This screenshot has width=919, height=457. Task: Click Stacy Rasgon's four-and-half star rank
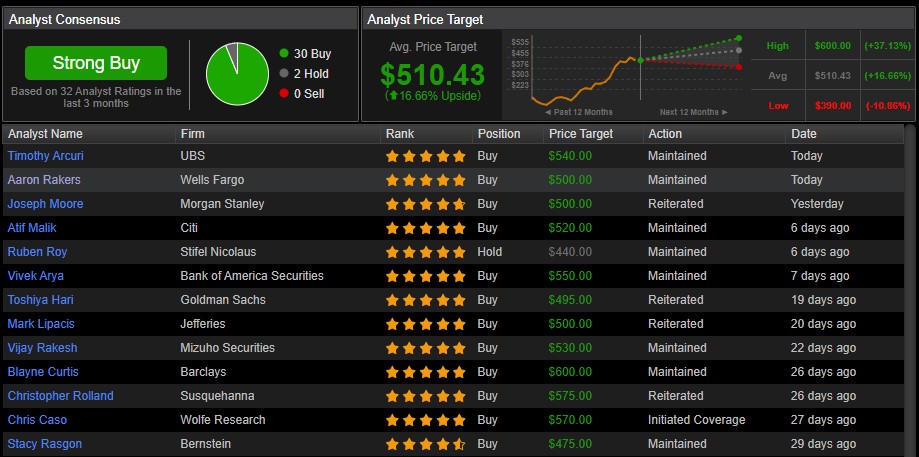pos(426,445)
